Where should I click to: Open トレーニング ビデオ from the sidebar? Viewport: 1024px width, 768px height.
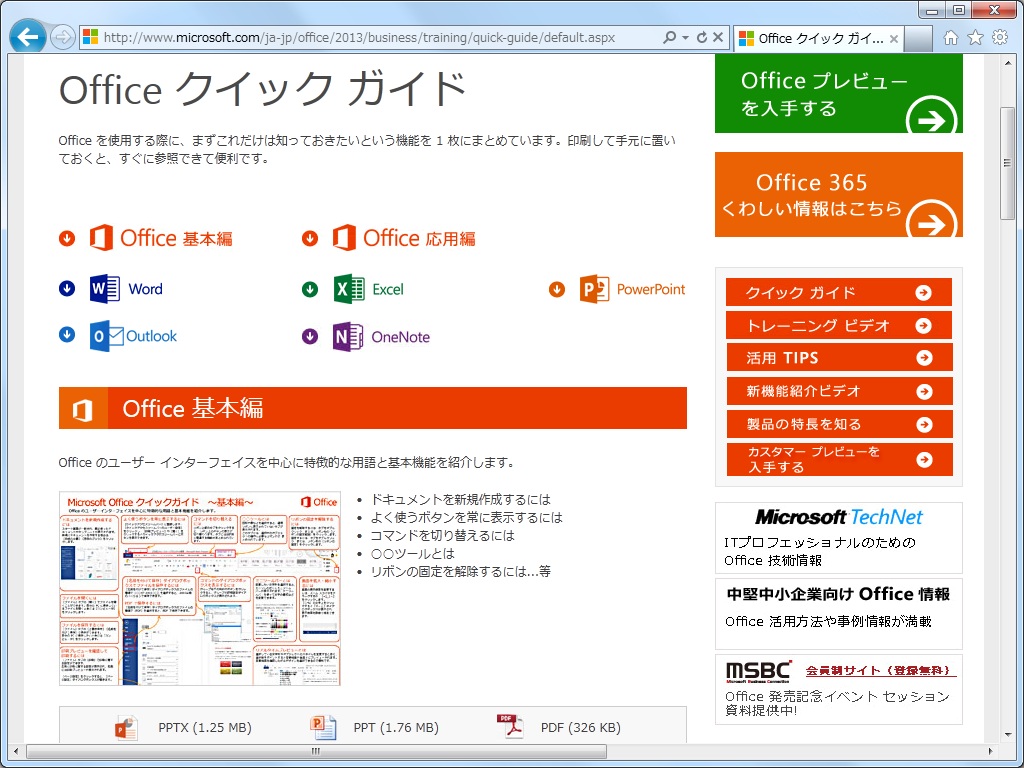coord(838,325)
